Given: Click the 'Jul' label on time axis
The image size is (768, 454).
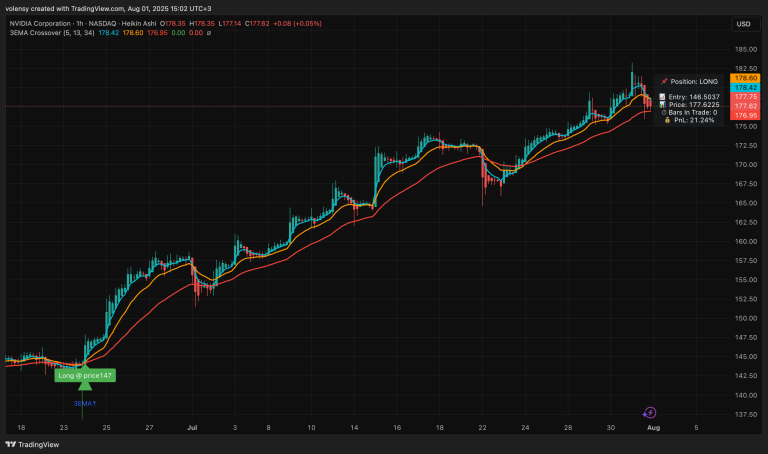Looking at the screenshot, I should (192, 428).
